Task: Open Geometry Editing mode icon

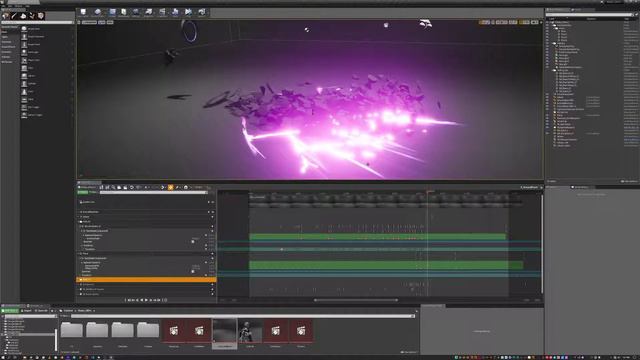Action: click(41, 16)
